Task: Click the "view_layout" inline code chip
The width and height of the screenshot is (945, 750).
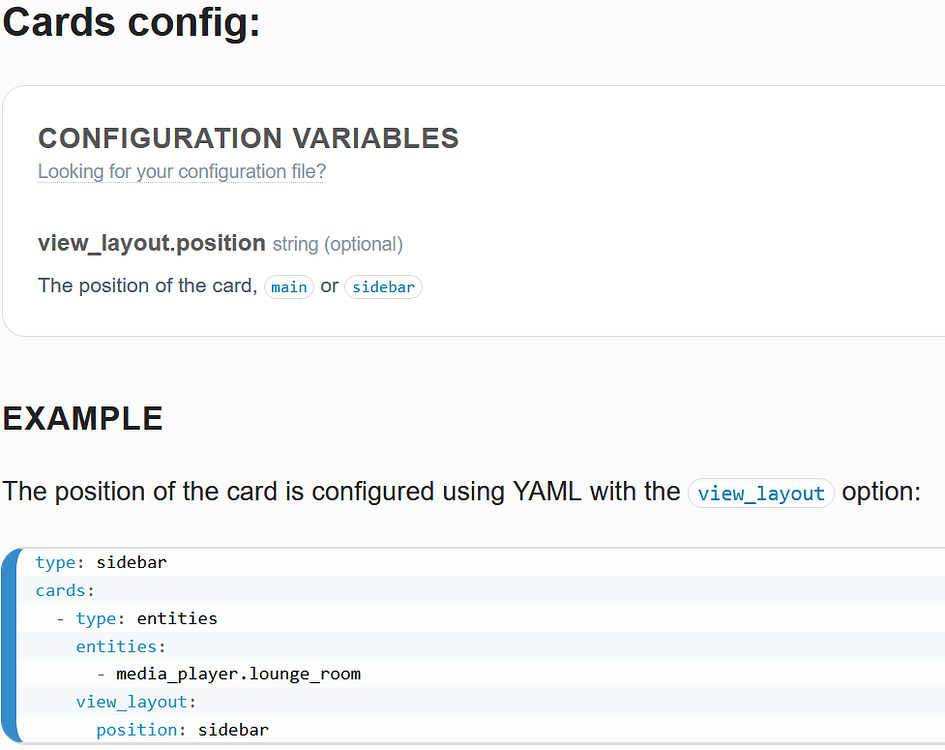Action: point(761,493)
